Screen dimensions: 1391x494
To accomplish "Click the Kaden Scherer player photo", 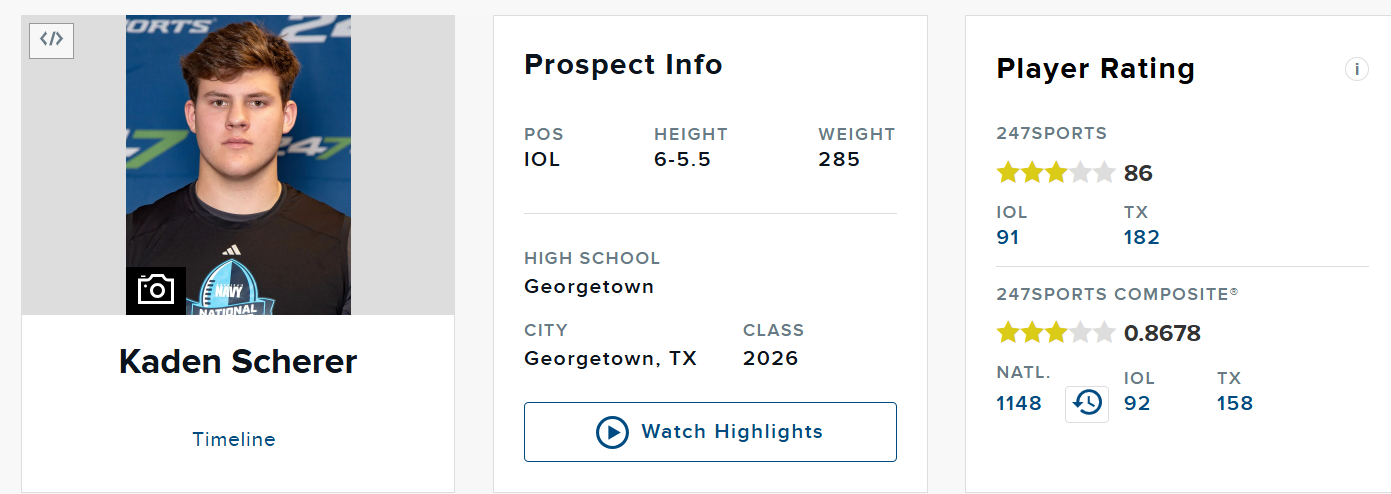I will pyautogui.click(x=238, y=165).
